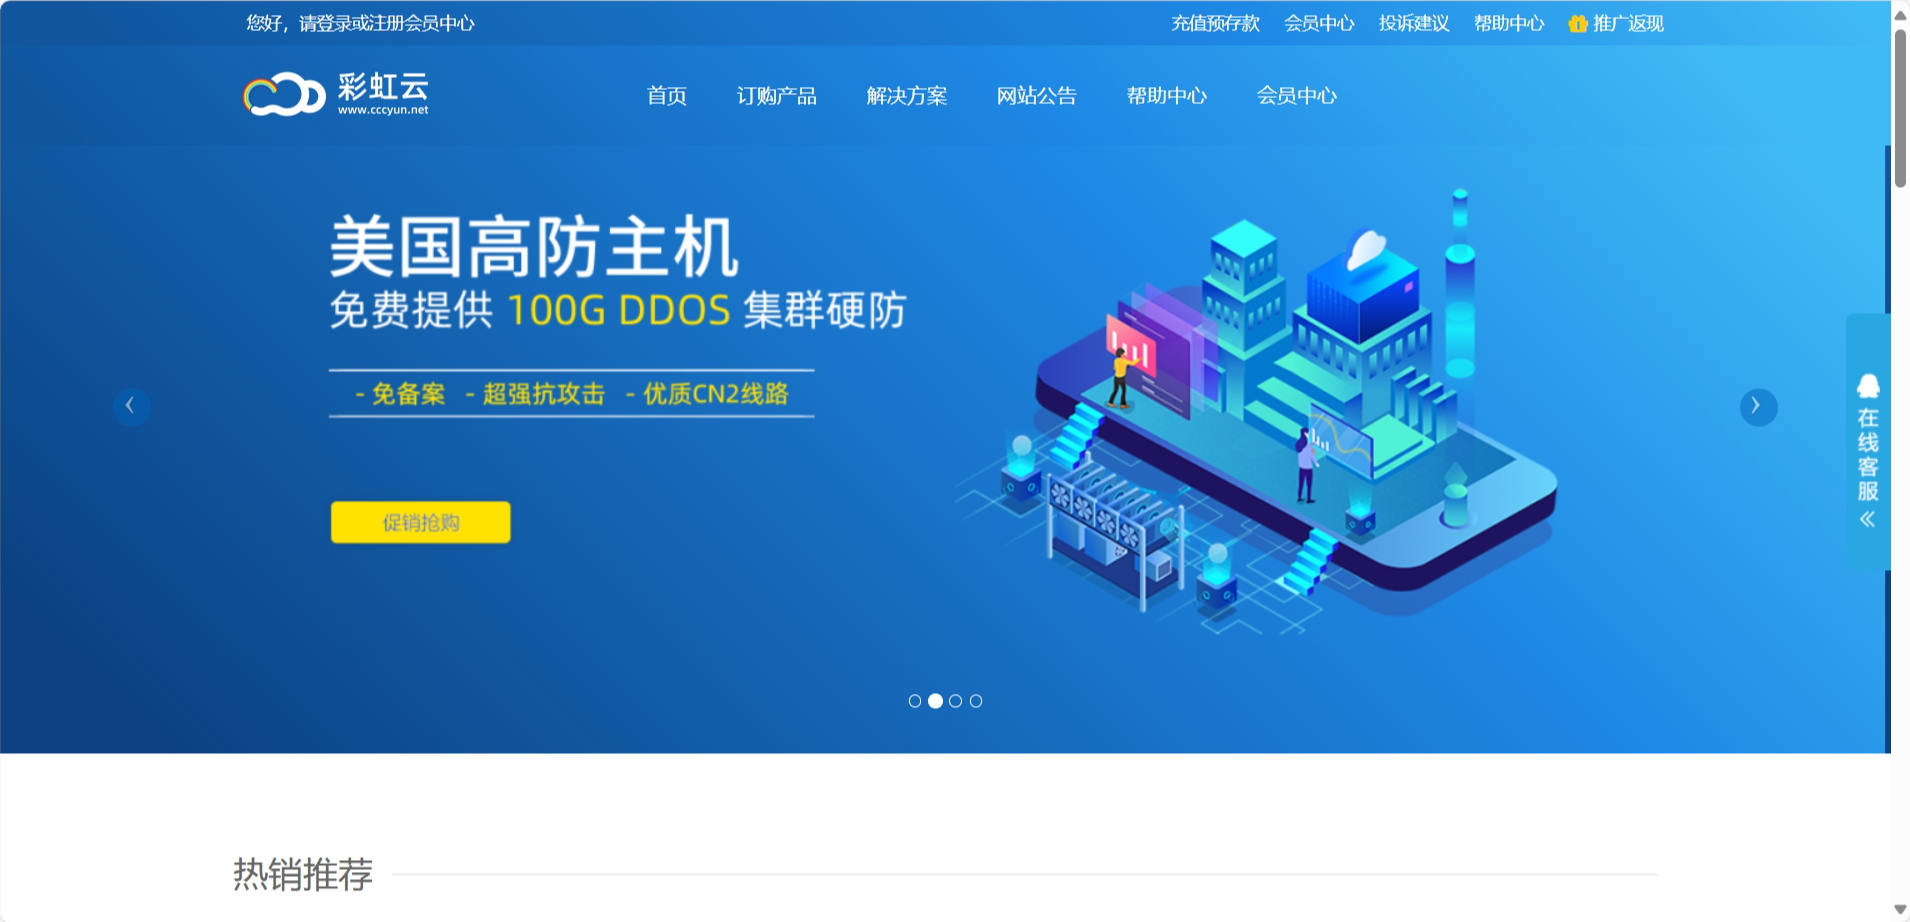1910x922 pixels.
Task: Open the 订购产品 navigation menu
Action: tap(776, 96)
